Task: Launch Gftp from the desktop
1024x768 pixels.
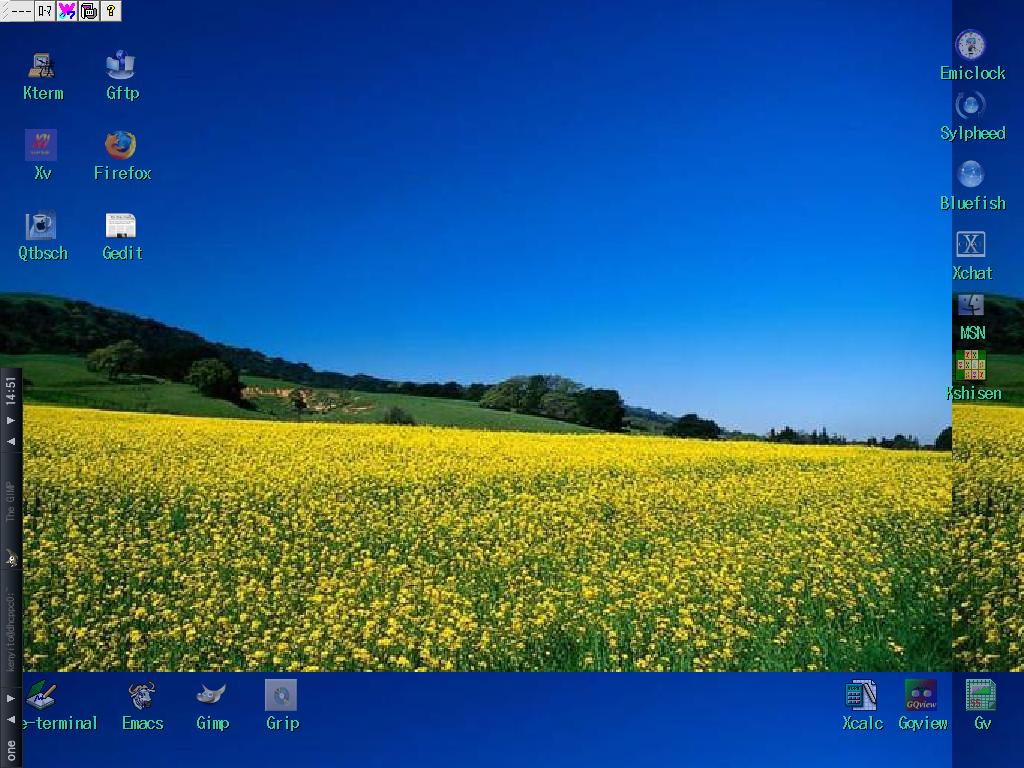Action: click(121, 67)
